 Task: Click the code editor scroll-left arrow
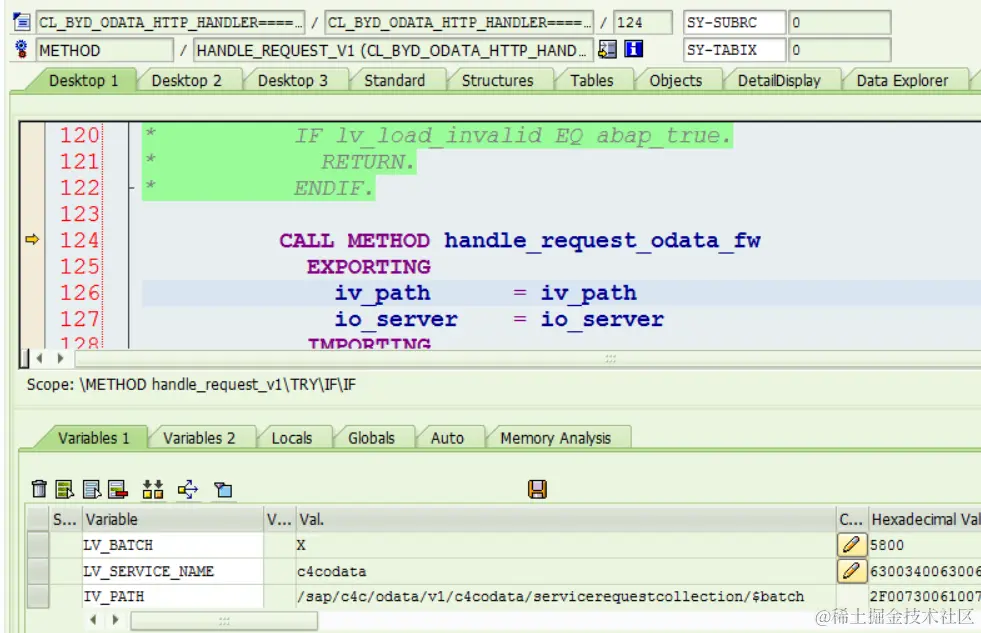pos(39,358)
